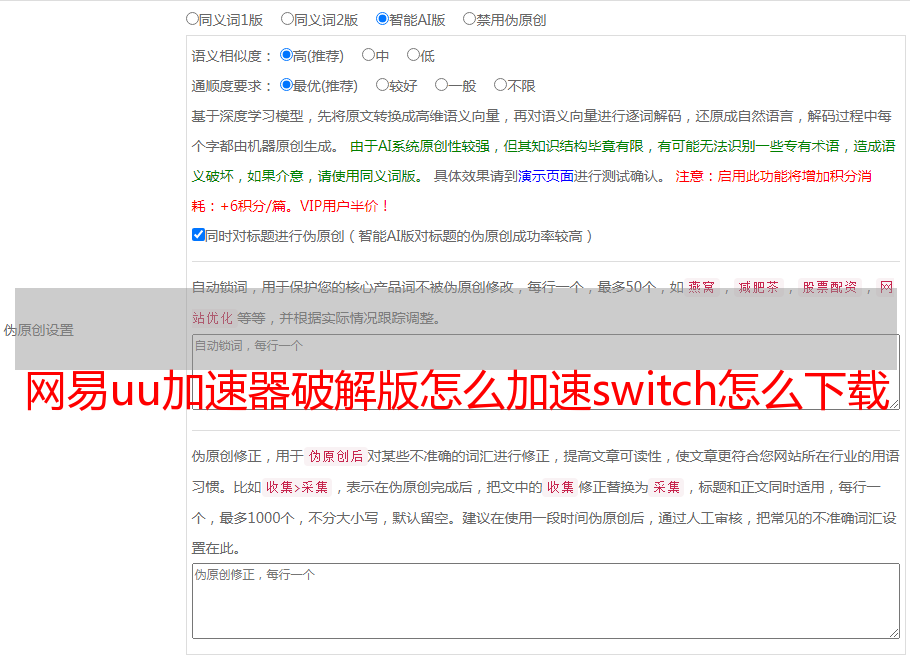This screenshot has width=911, height=658.
Task: Set 语义相似度 to 低
Action: [413, 55]
